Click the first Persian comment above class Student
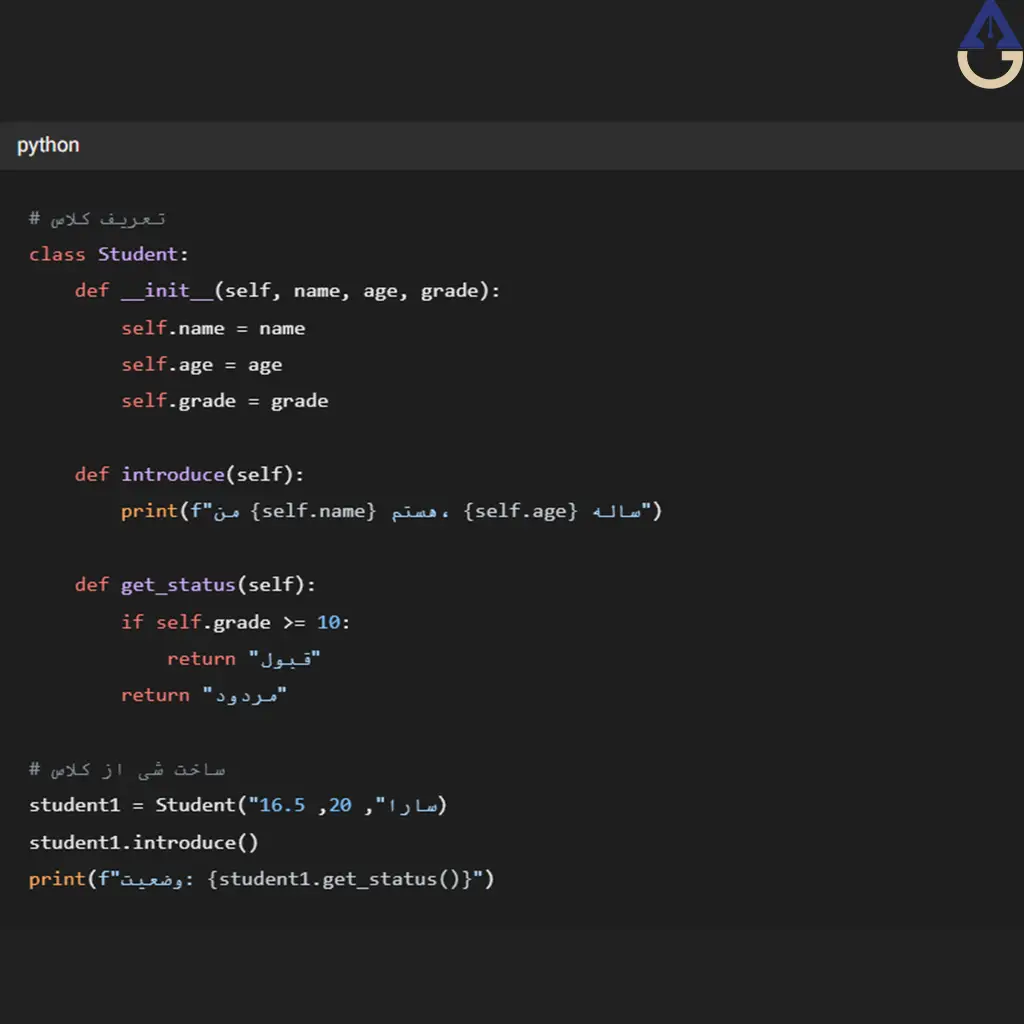 [x=97, y=219]
